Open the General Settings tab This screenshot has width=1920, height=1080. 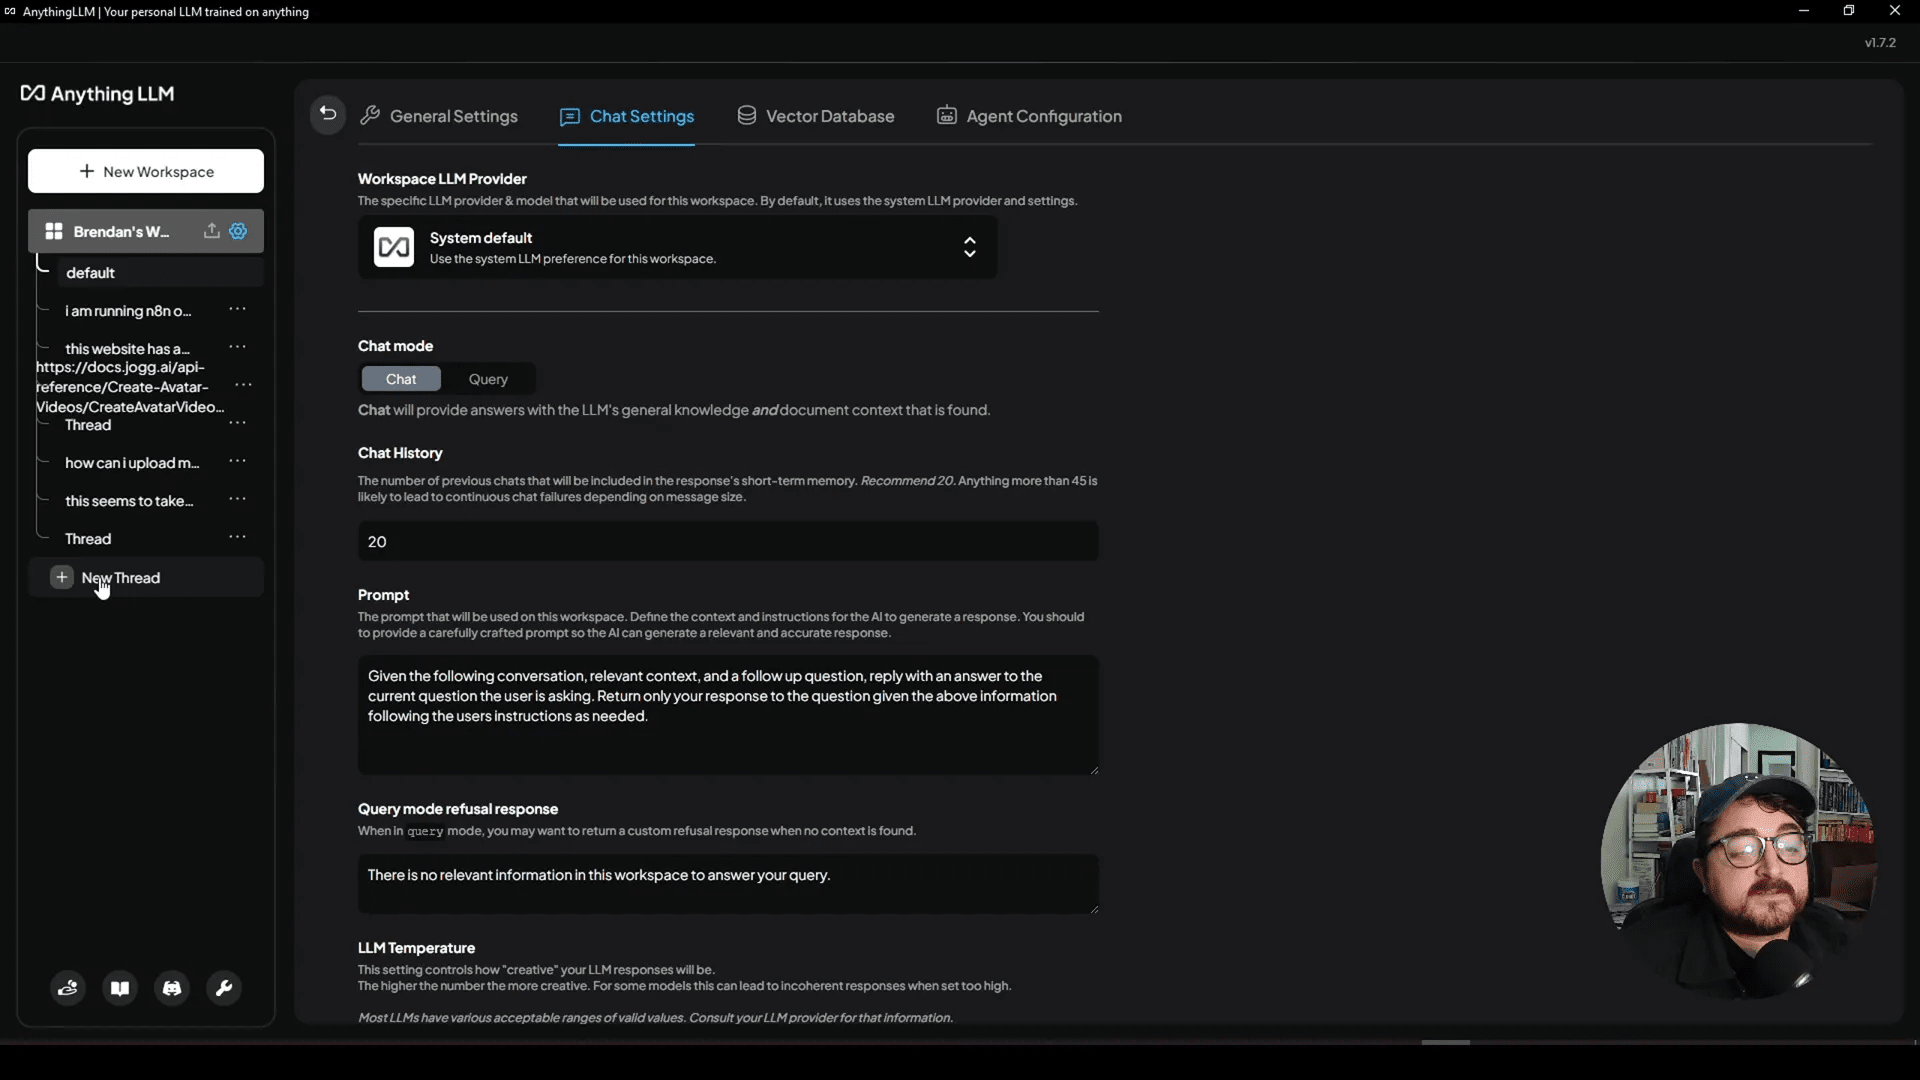coord(439,116)
